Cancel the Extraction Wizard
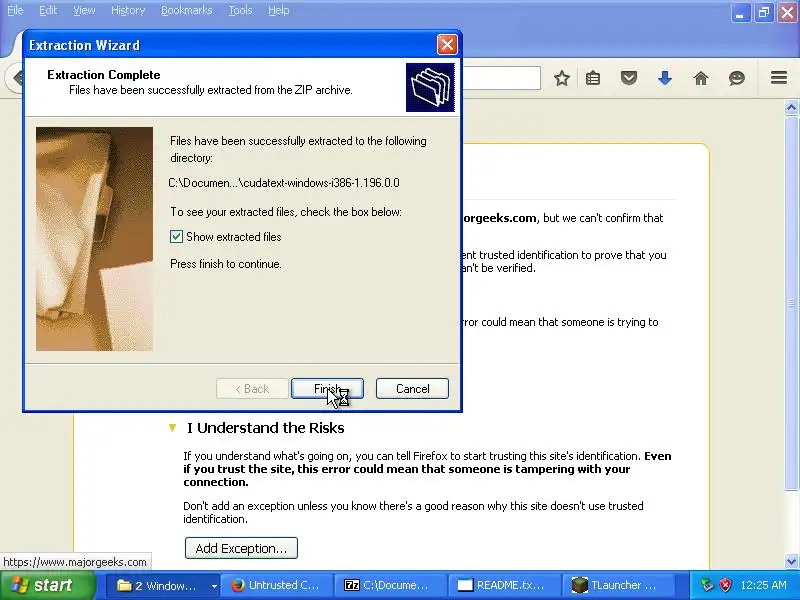This screenshot has width=800, height=600. pyautogui.click(x=412, y=389)
